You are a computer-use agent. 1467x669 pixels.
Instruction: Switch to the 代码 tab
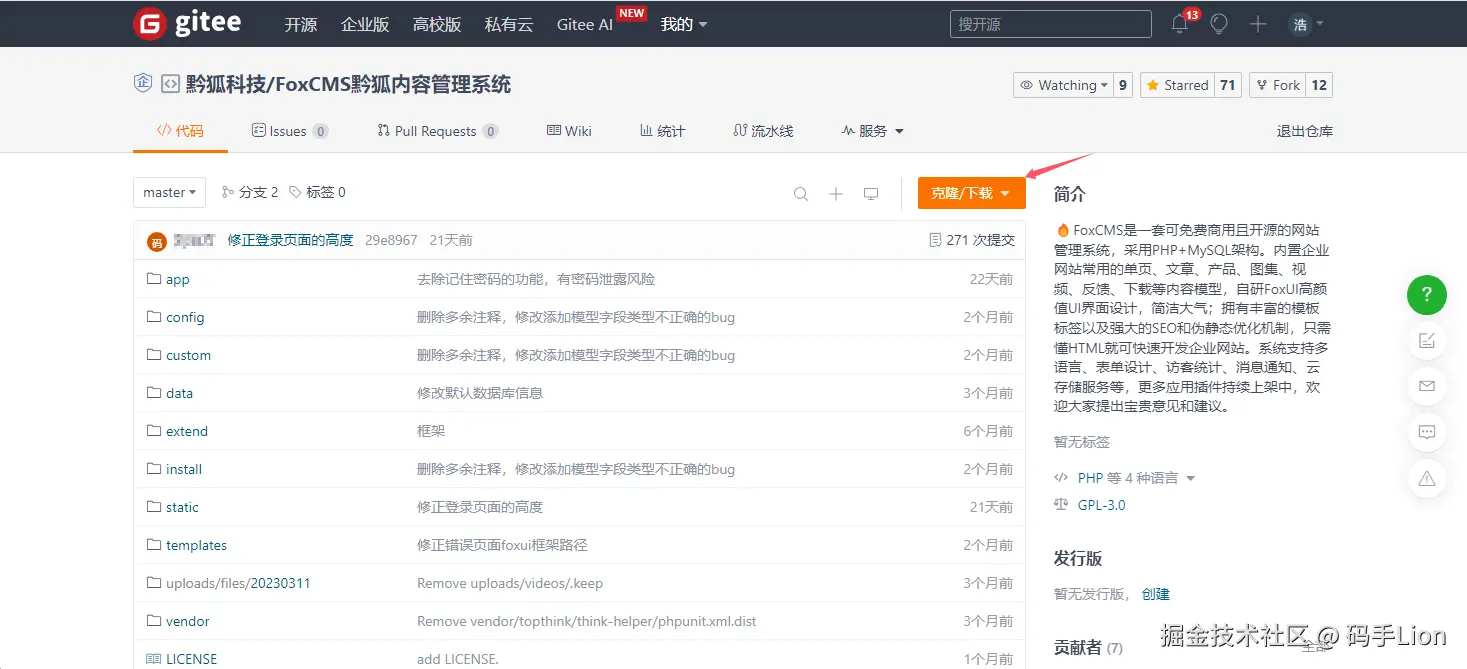[x=180, y=131]
